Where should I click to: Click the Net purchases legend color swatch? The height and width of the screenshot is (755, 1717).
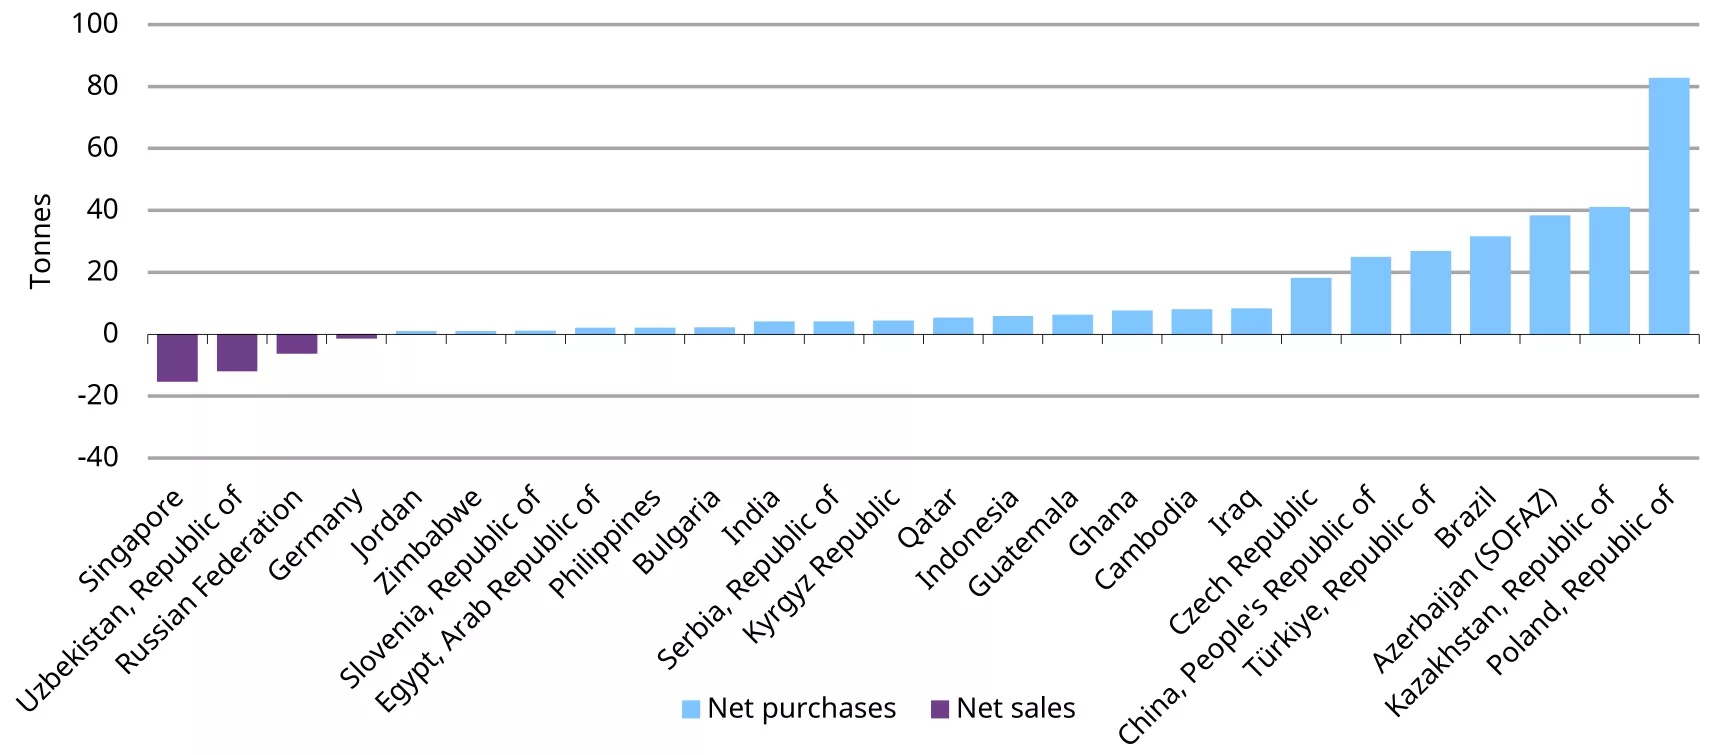point(690,709)
